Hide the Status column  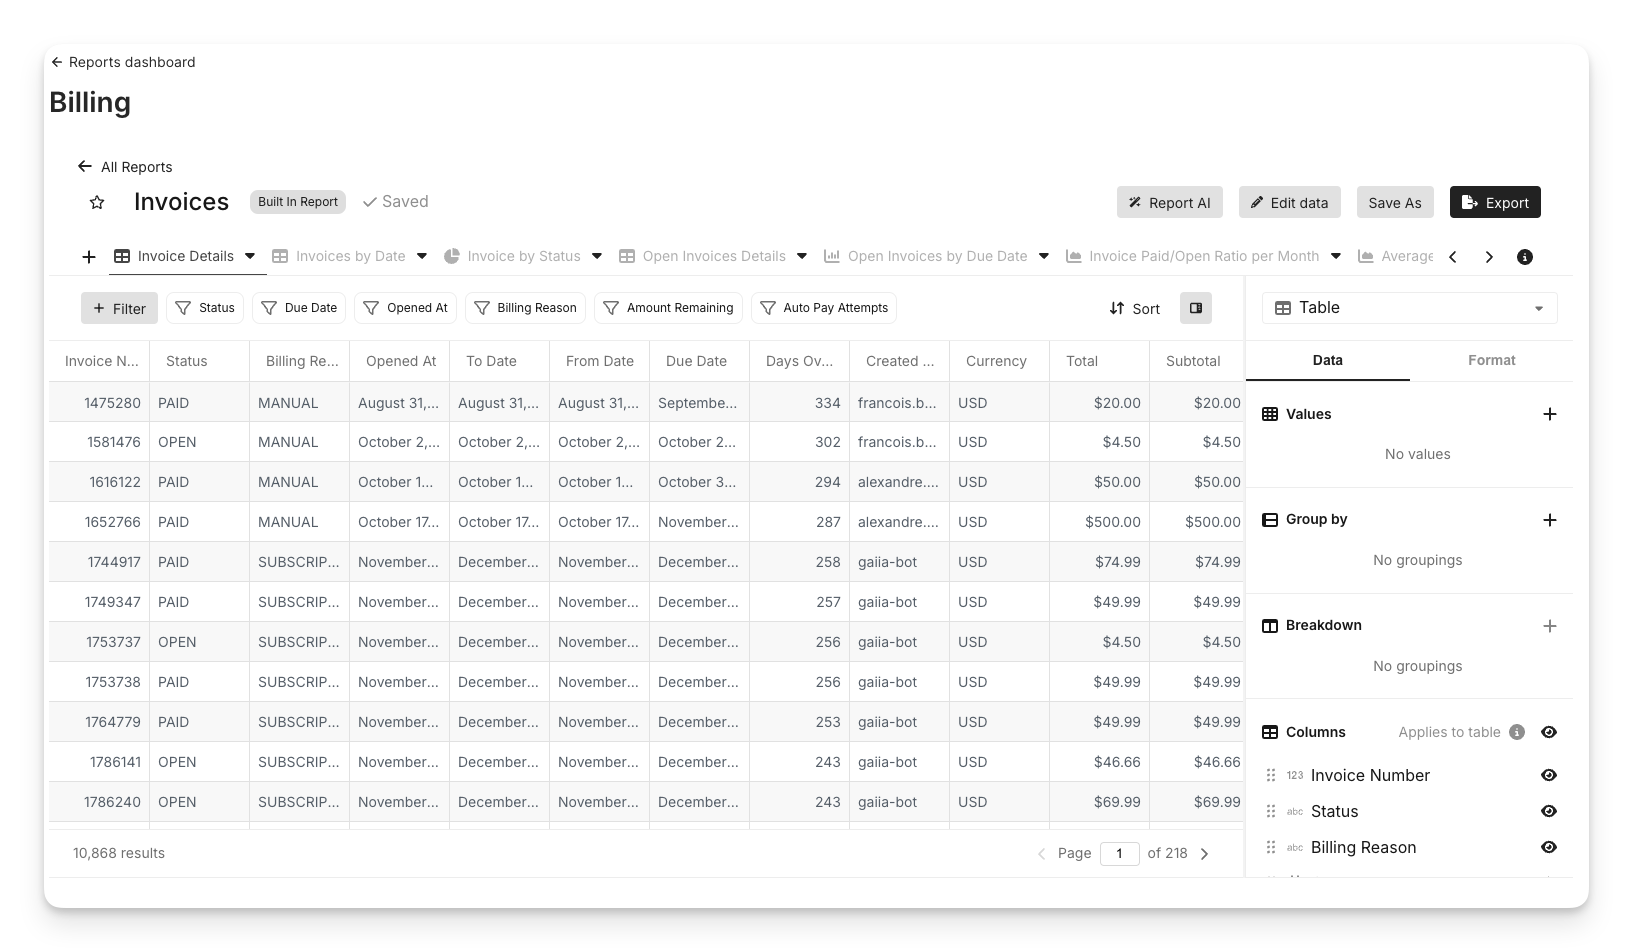[x=1548, y=811]
